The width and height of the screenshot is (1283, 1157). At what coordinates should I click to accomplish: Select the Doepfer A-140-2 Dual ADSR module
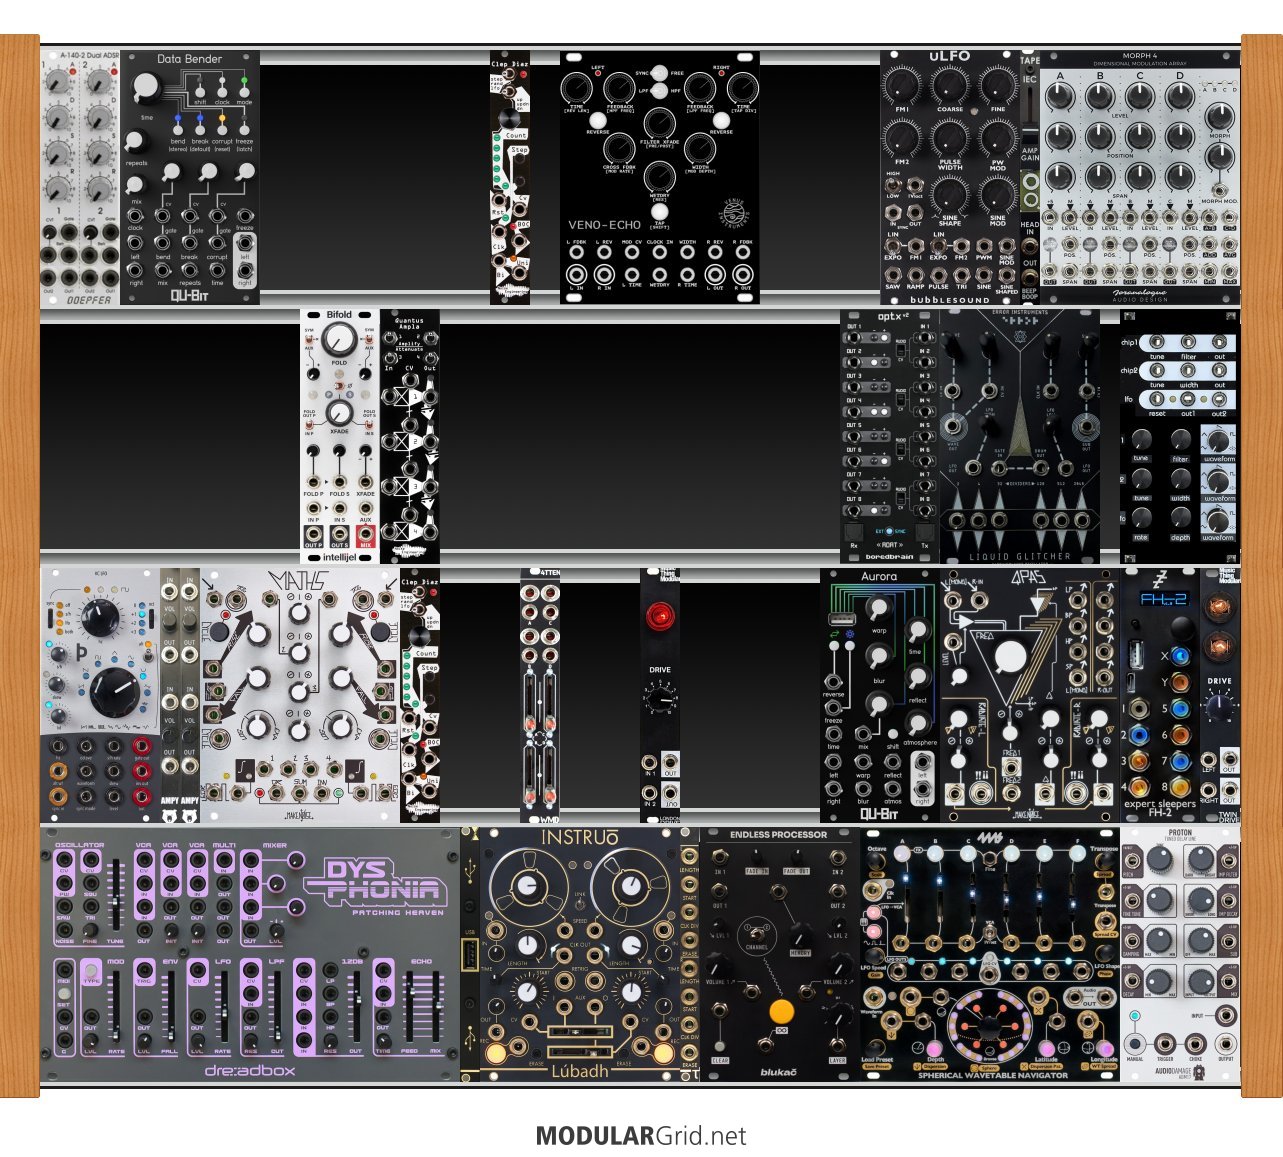coord(80,176)
